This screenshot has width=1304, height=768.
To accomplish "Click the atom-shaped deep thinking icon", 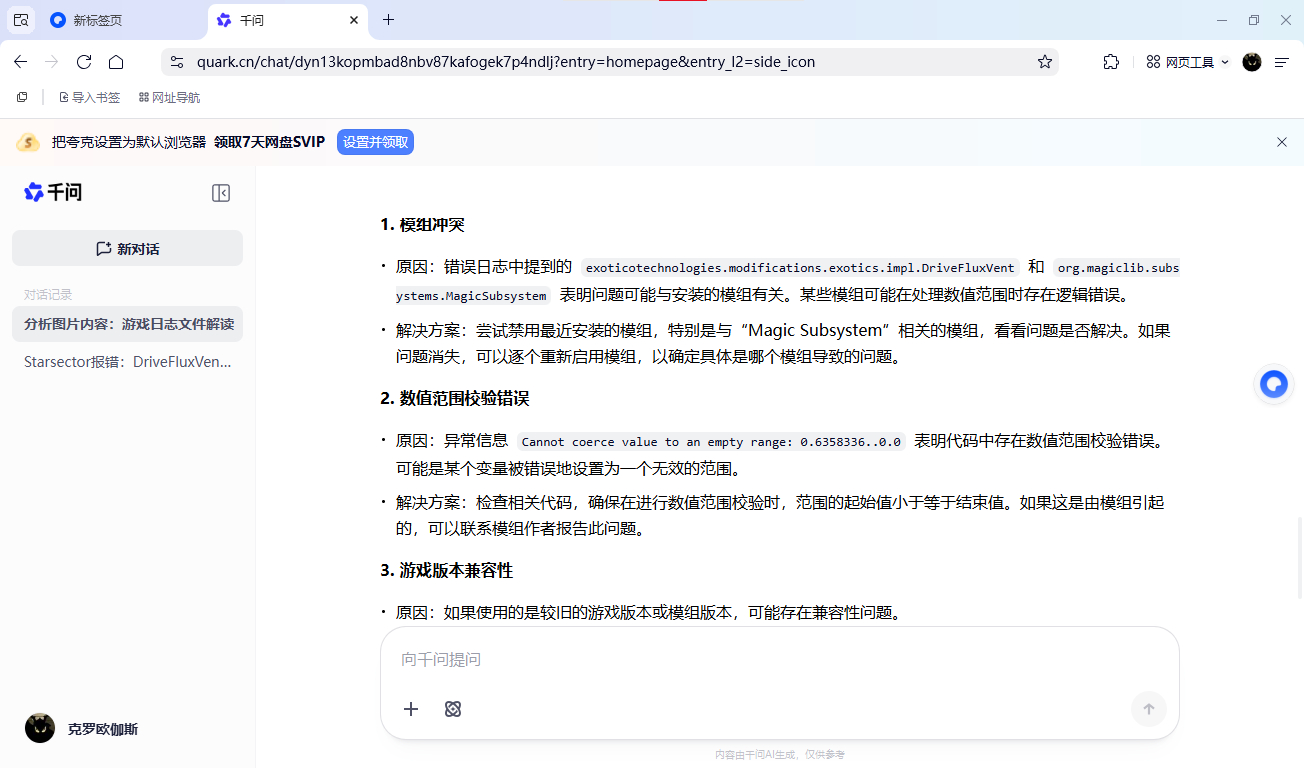I will (453, 709).
